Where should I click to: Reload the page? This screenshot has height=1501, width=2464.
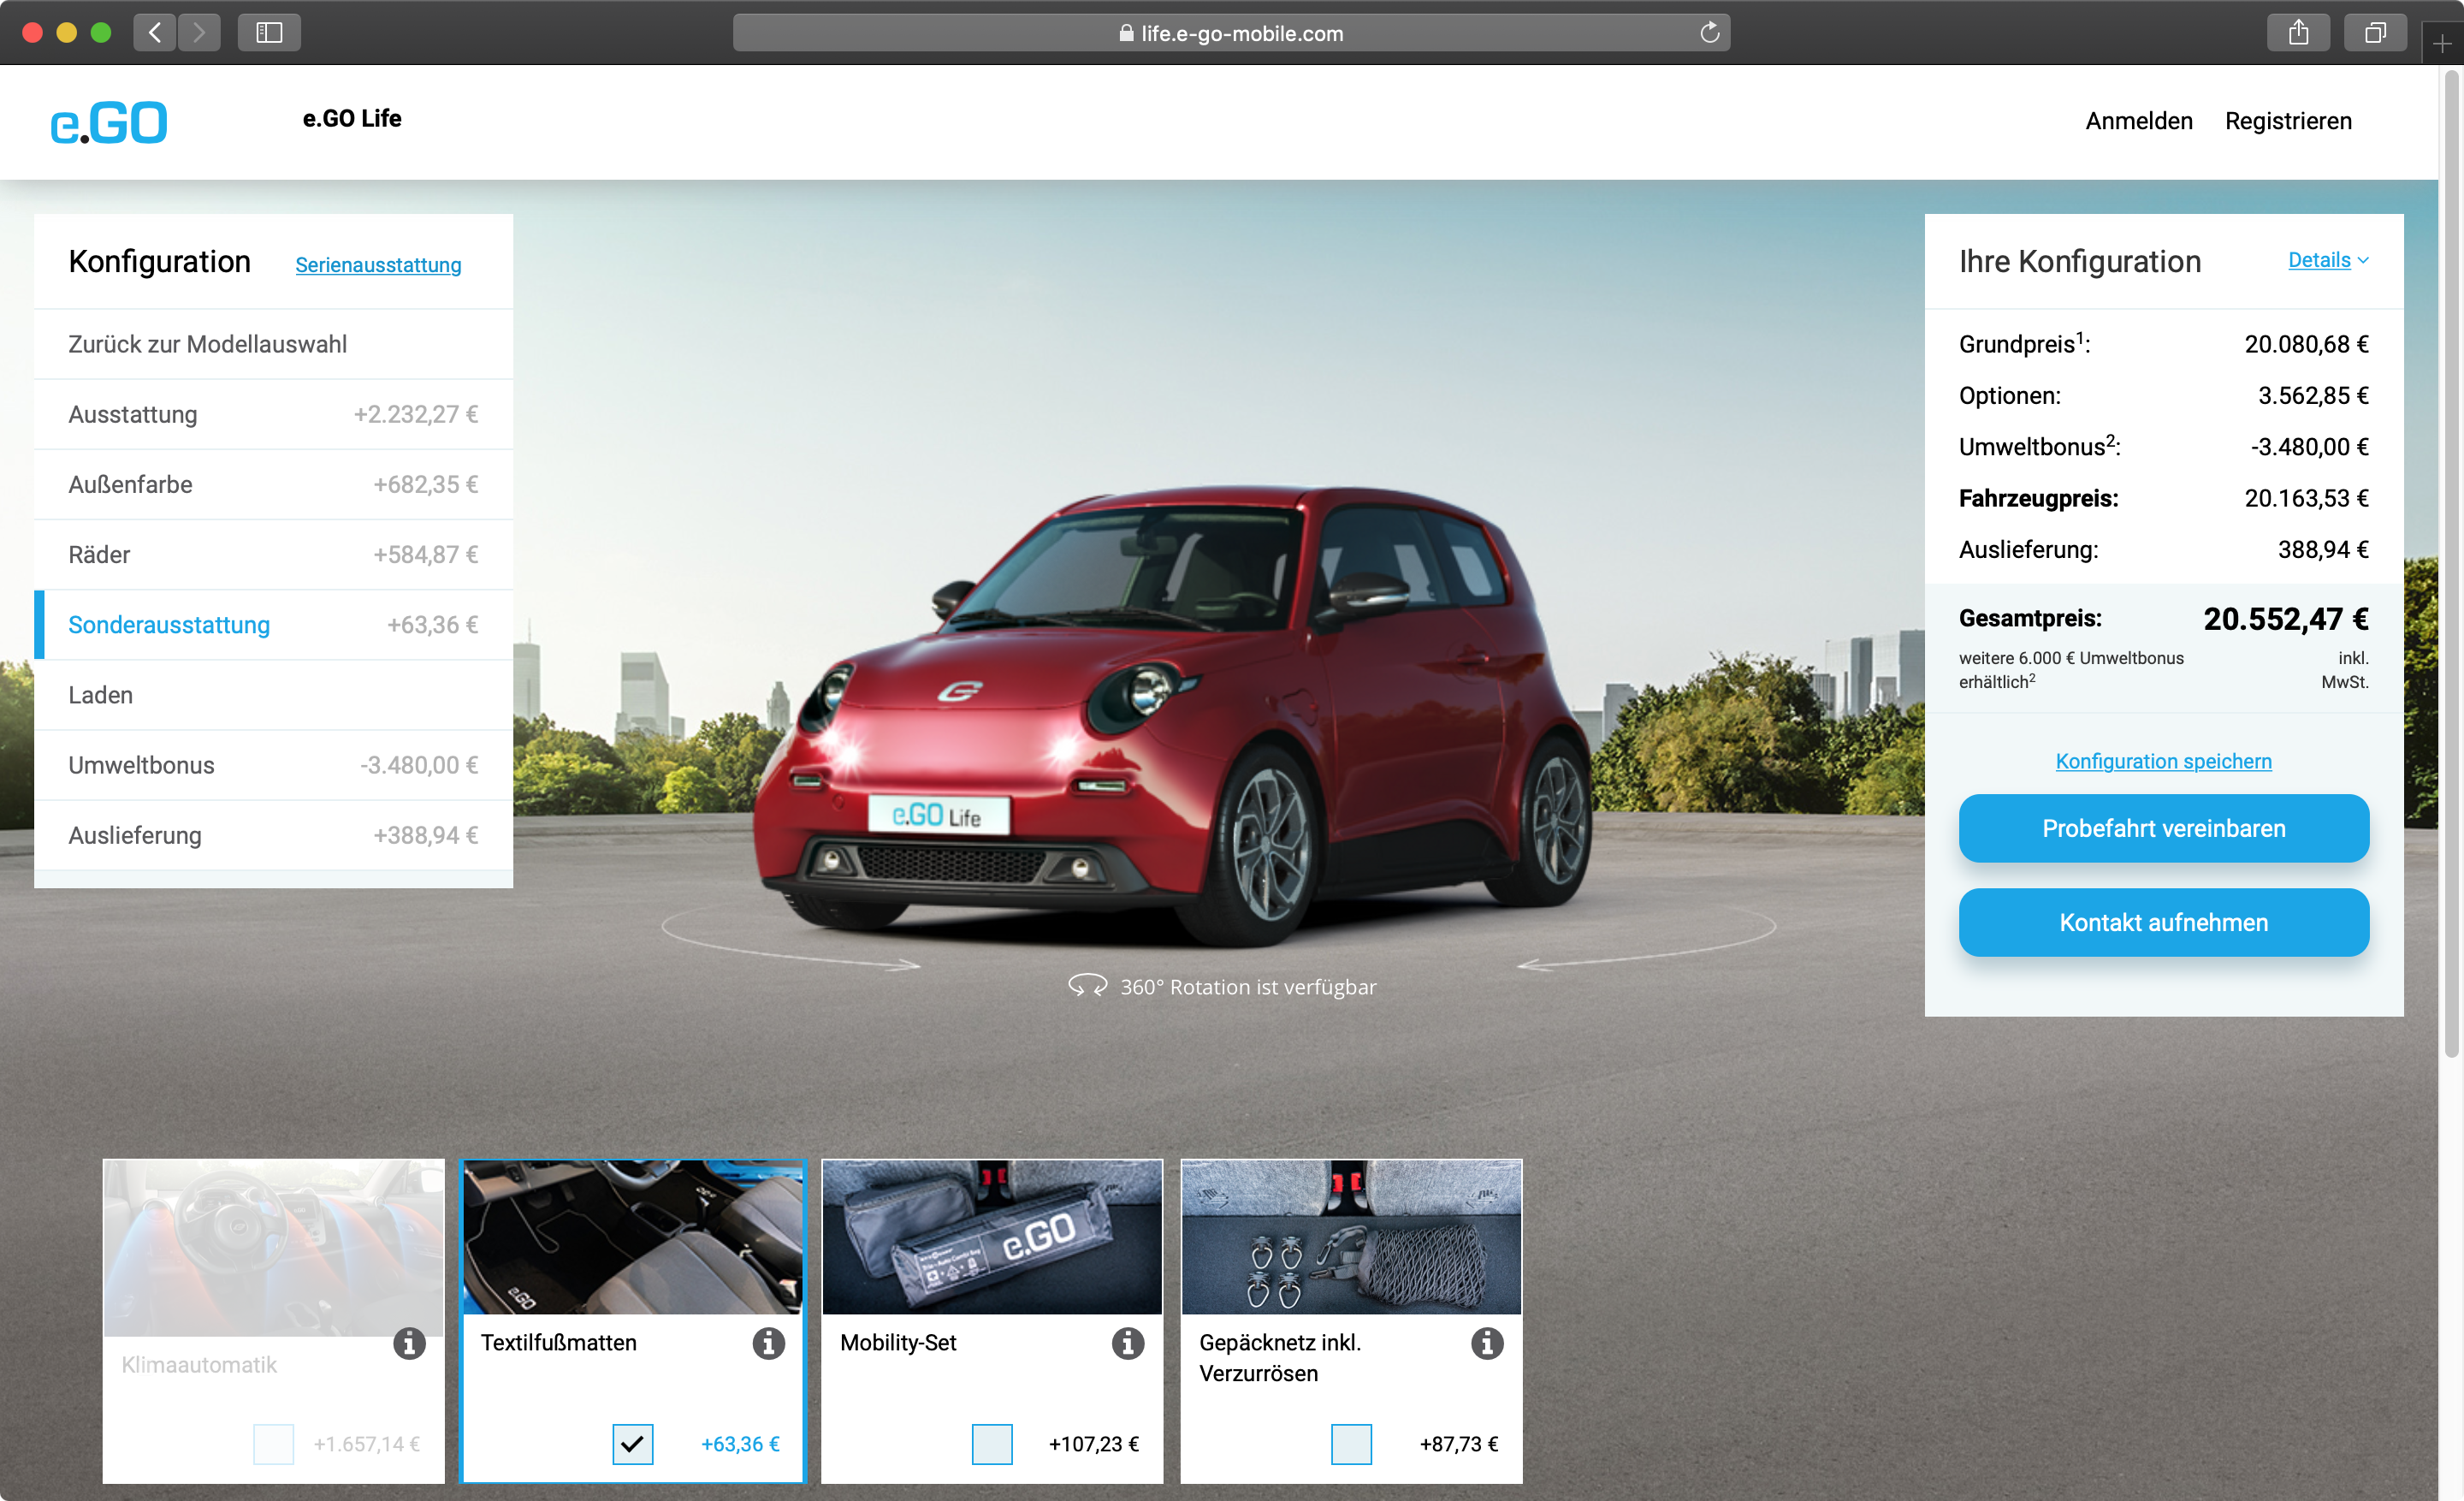(x=1709, y=33)
